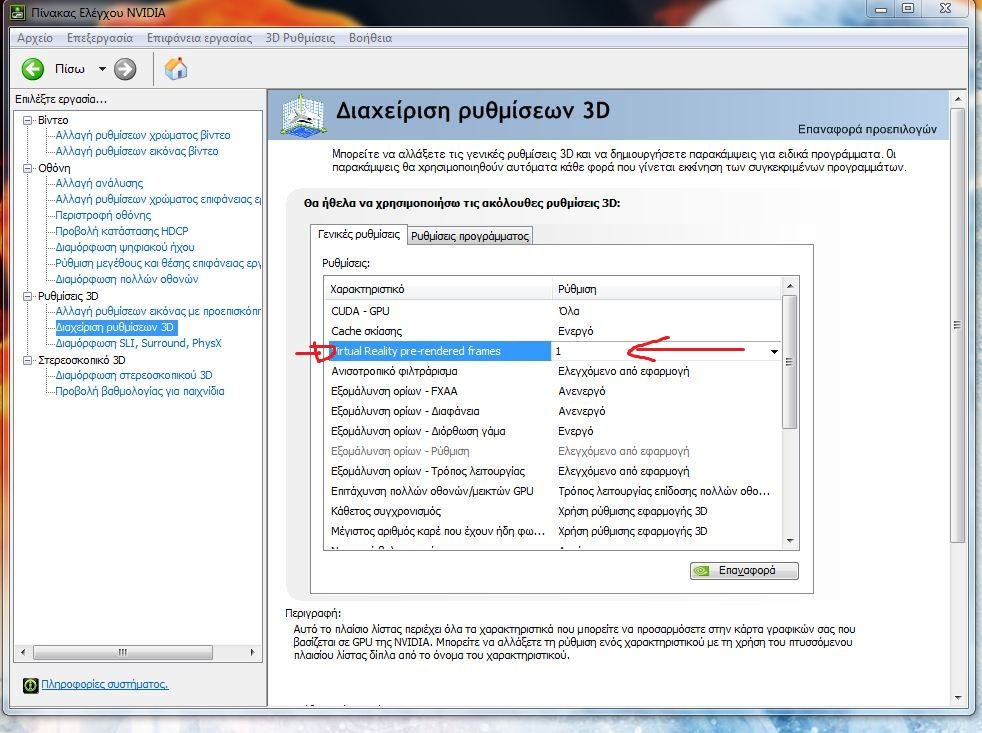Open the Επιφάνεια εργασίας menu
982x733 pixels.
[199, 38]
